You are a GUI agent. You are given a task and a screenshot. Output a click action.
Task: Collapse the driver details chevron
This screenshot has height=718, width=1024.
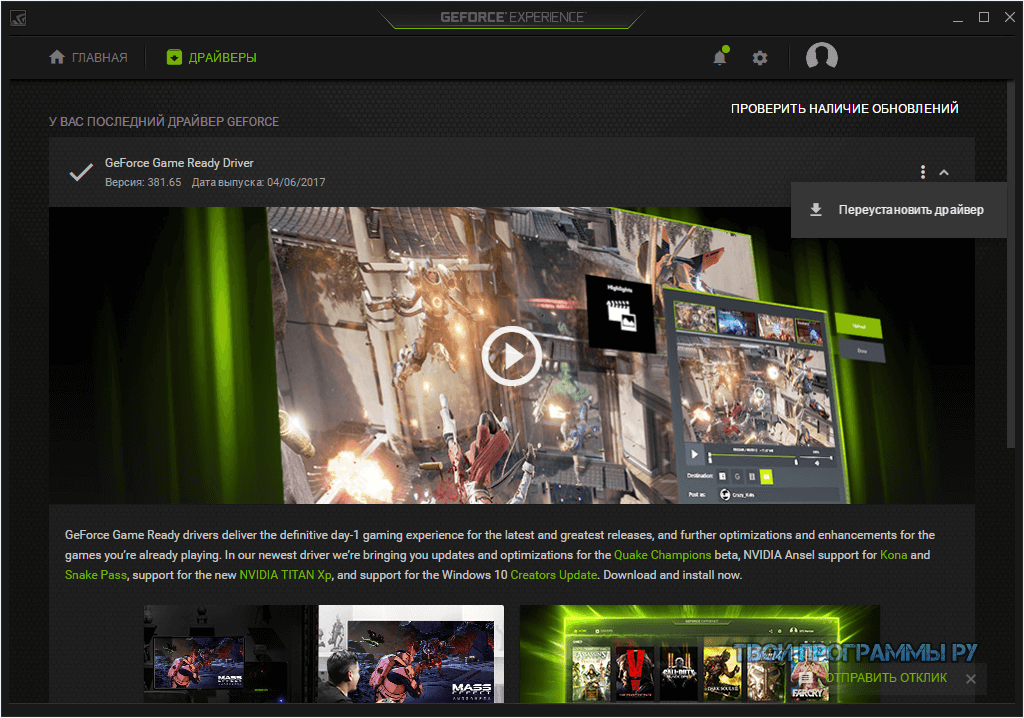coord(944,172)
